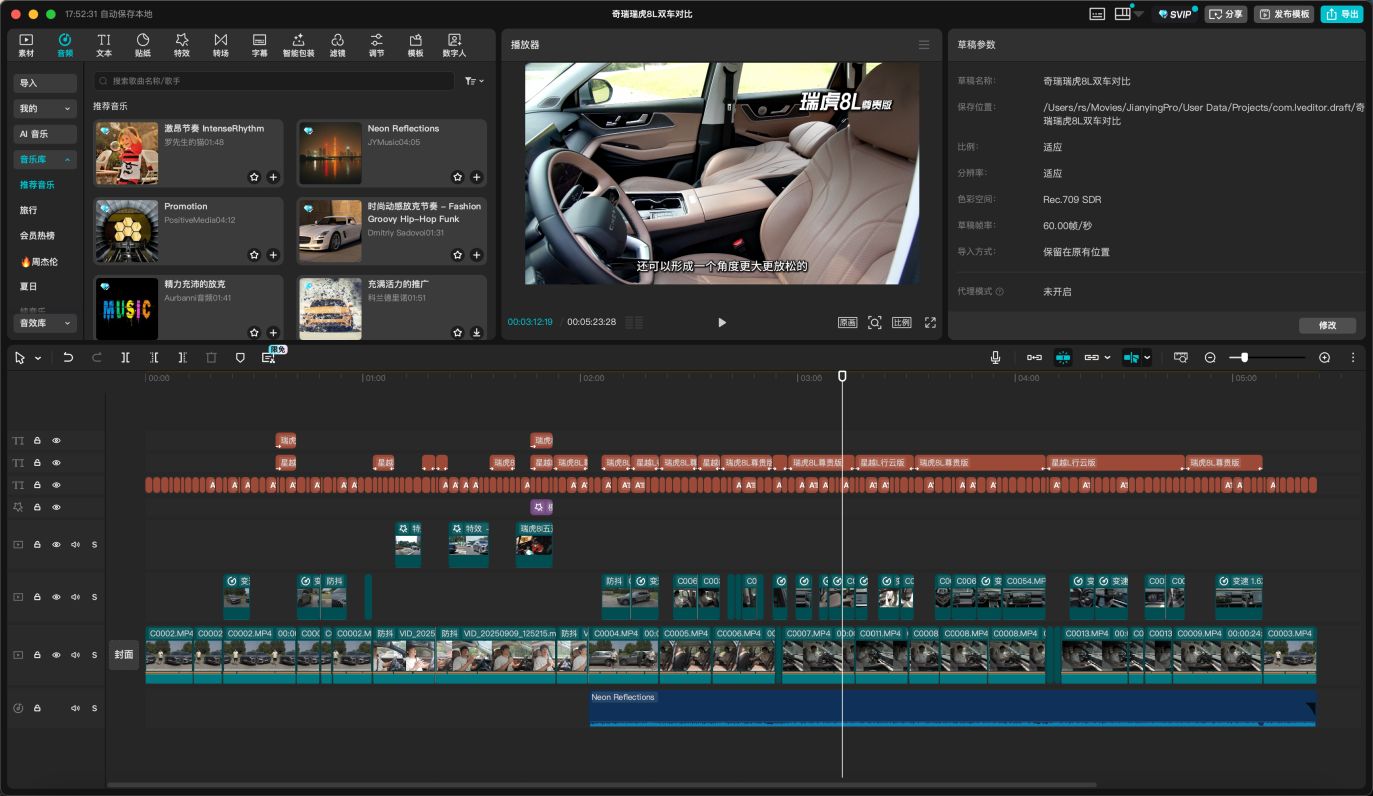
Task: Click the 导出 export button
Action: [x=1342, y=14]
